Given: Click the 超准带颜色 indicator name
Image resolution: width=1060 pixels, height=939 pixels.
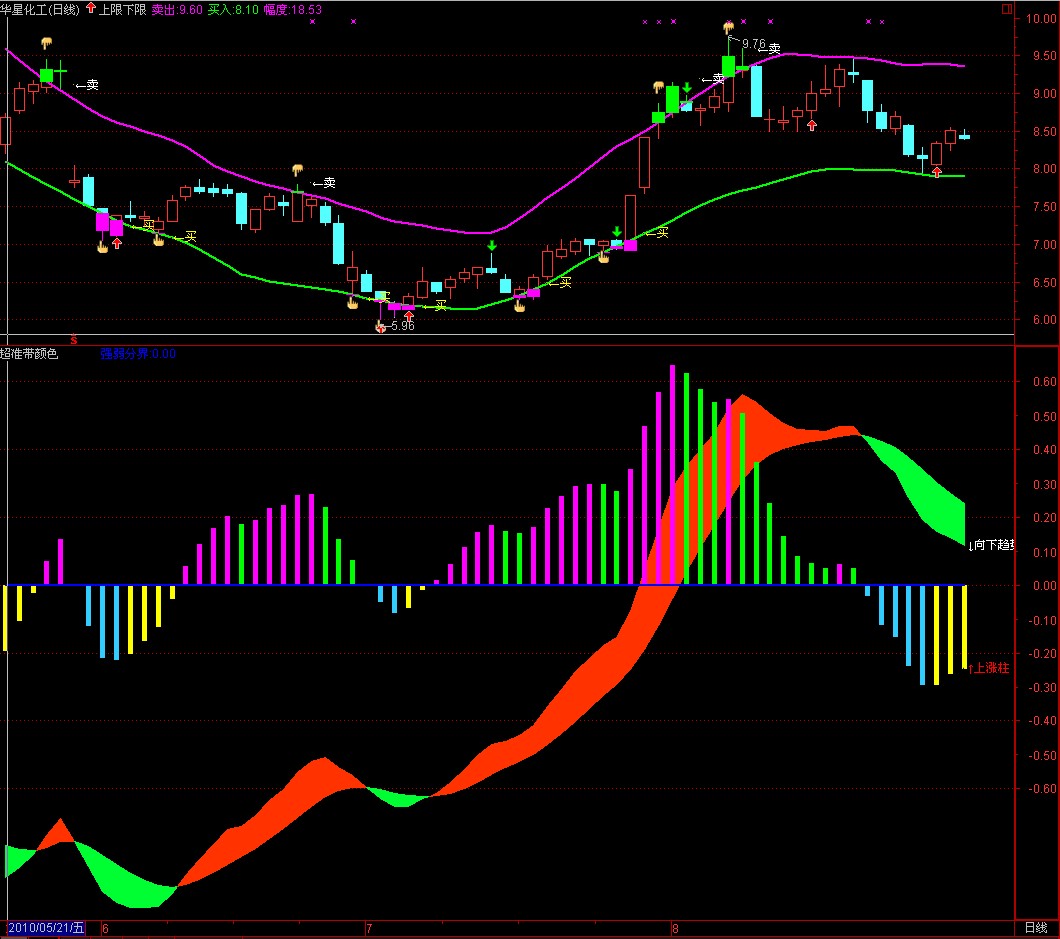Looking at the screenshot, I should 29,354.
